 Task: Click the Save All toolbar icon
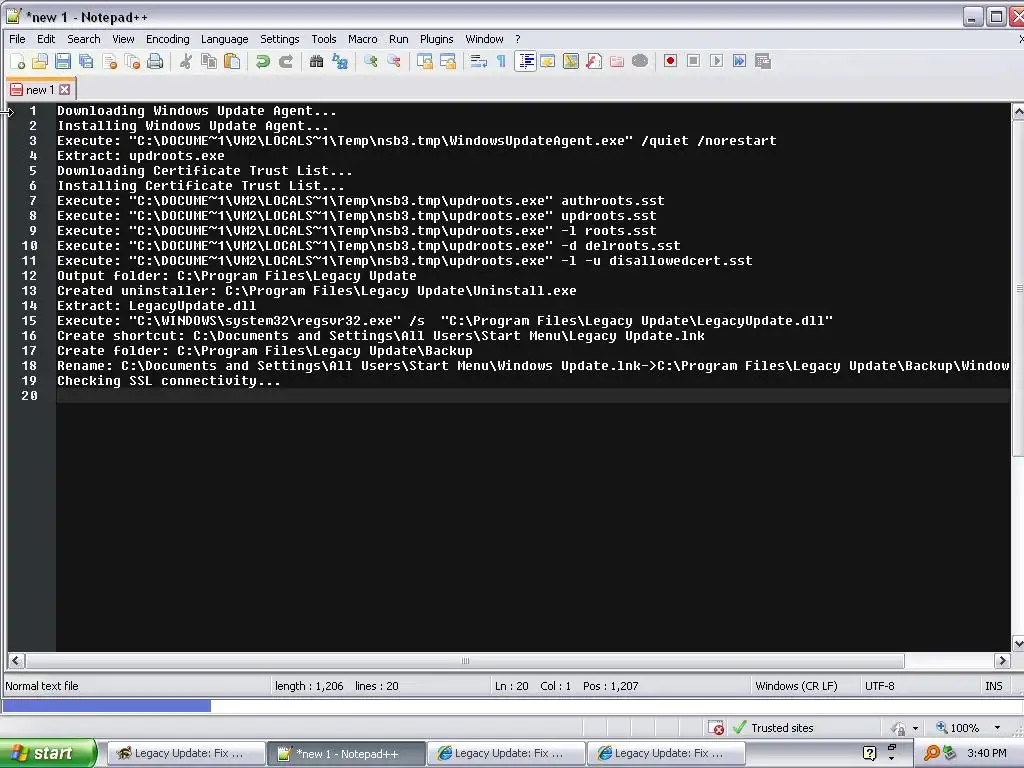[x=86, y=61]
